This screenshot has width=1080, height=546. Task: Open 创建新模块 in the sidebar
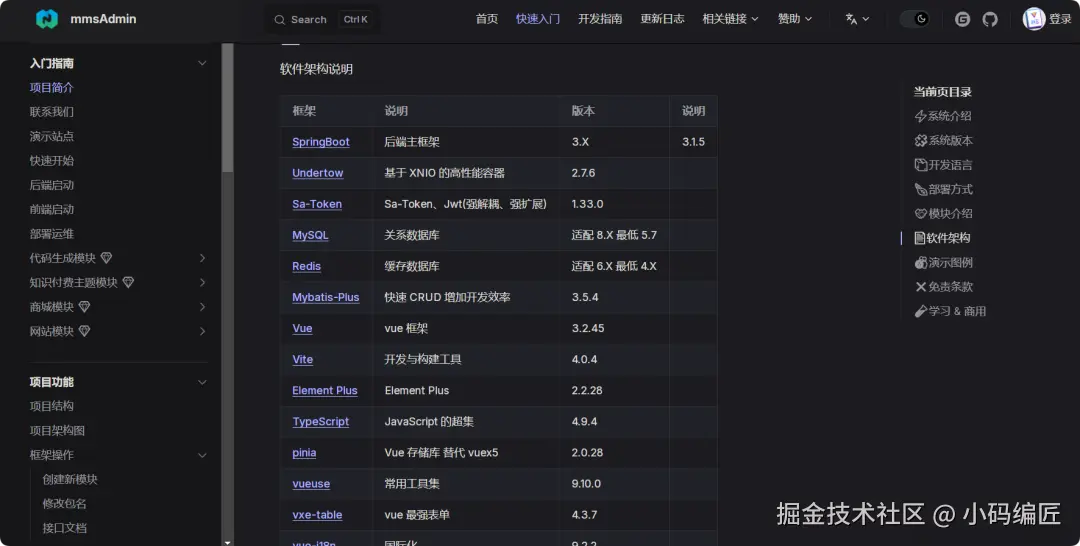coord(70,479)
